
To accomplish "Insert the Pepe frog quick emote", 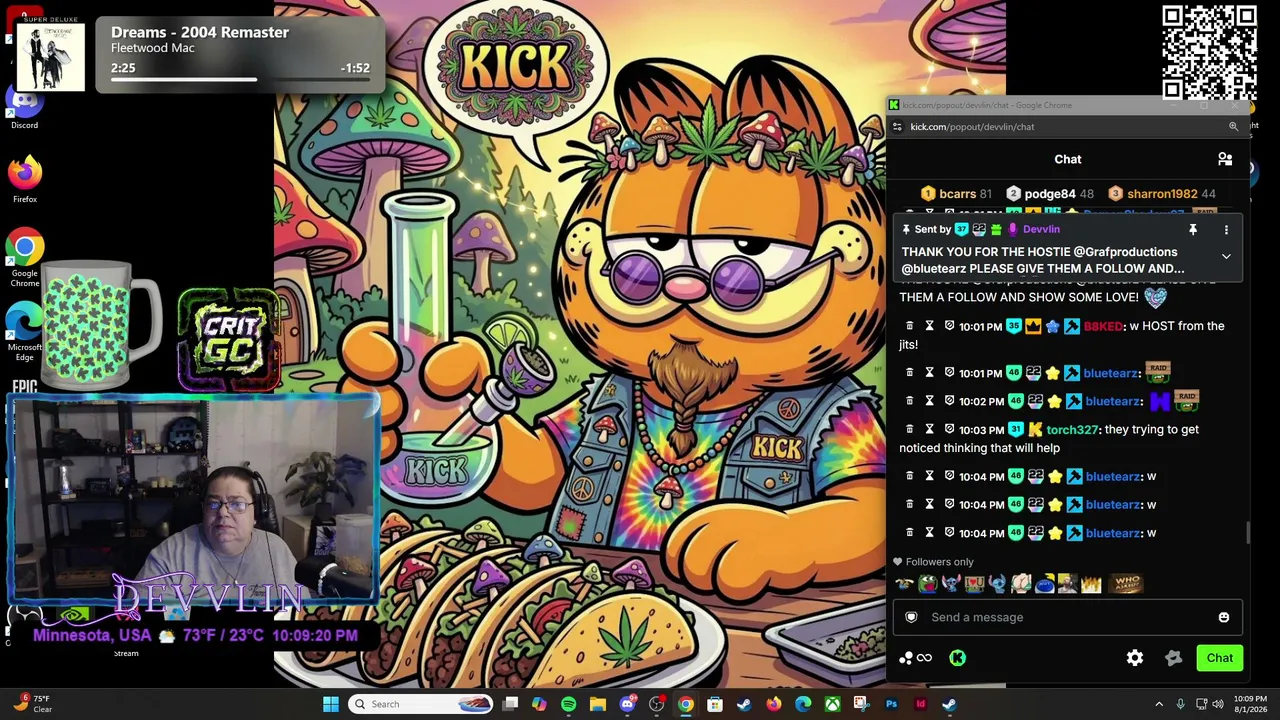I will 928,584.
